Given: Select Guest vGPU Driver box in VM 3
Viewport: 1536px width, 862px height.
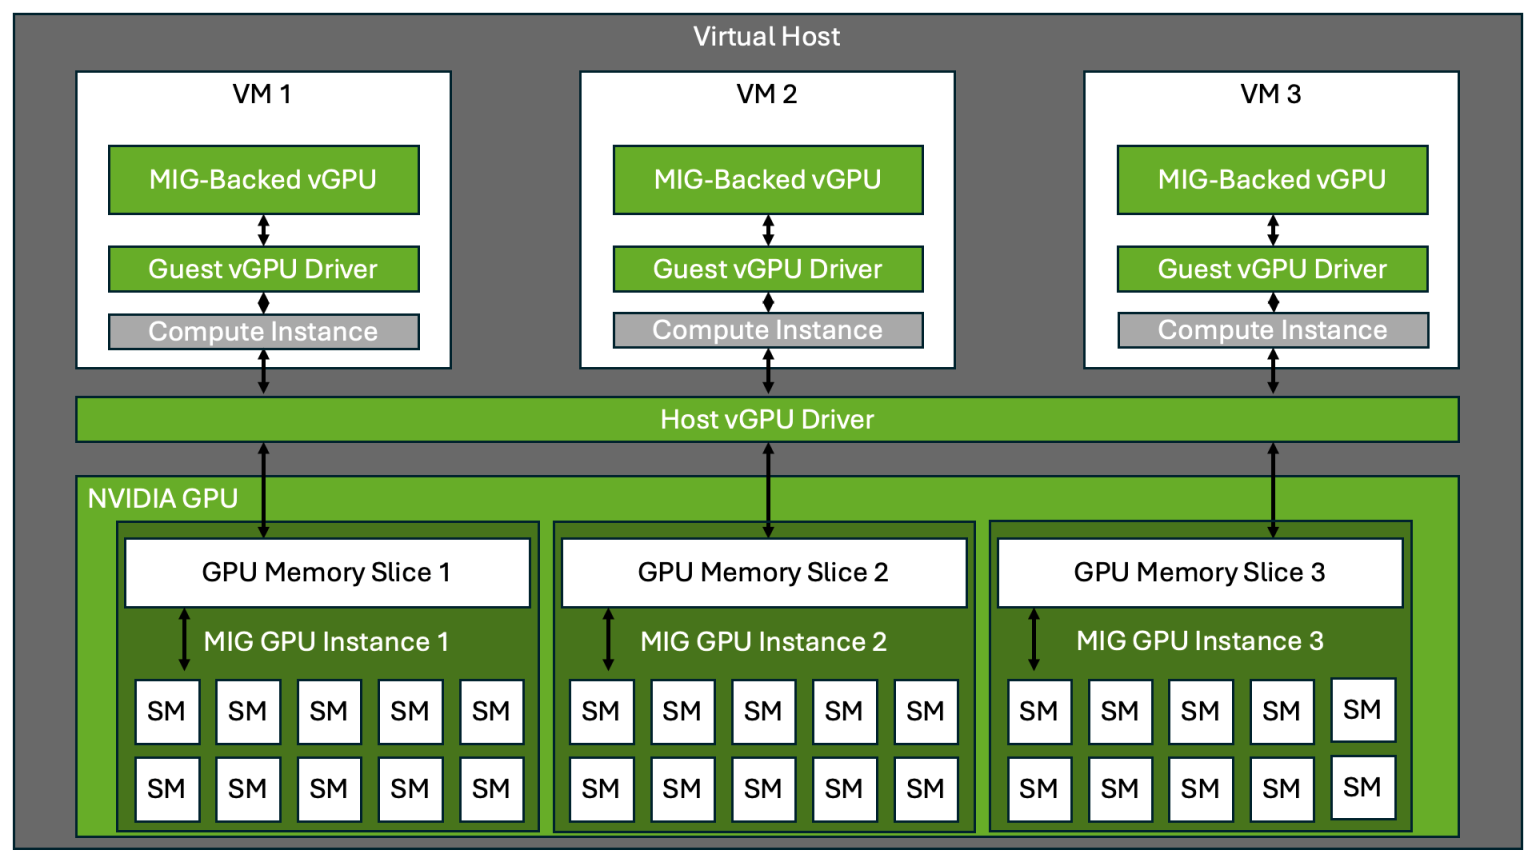Looking at the screenshot, I should click(x=1272, y=269).
